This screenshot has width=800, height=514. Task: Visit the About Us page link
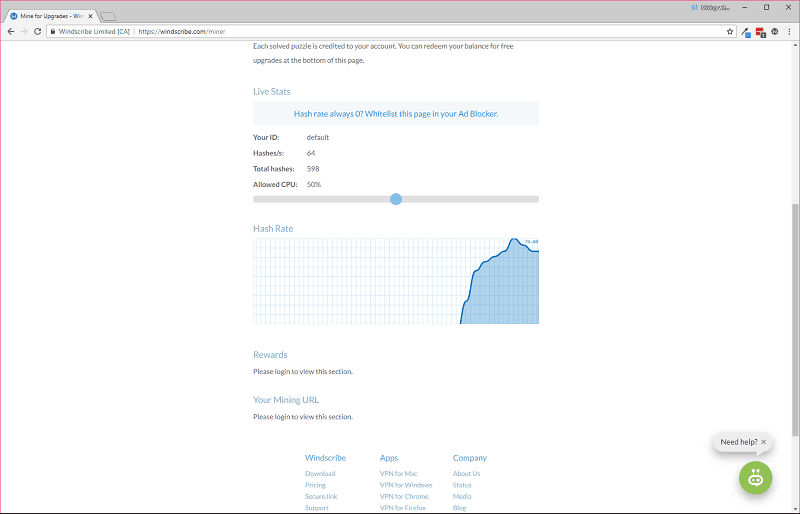click(x=466, y=473)
